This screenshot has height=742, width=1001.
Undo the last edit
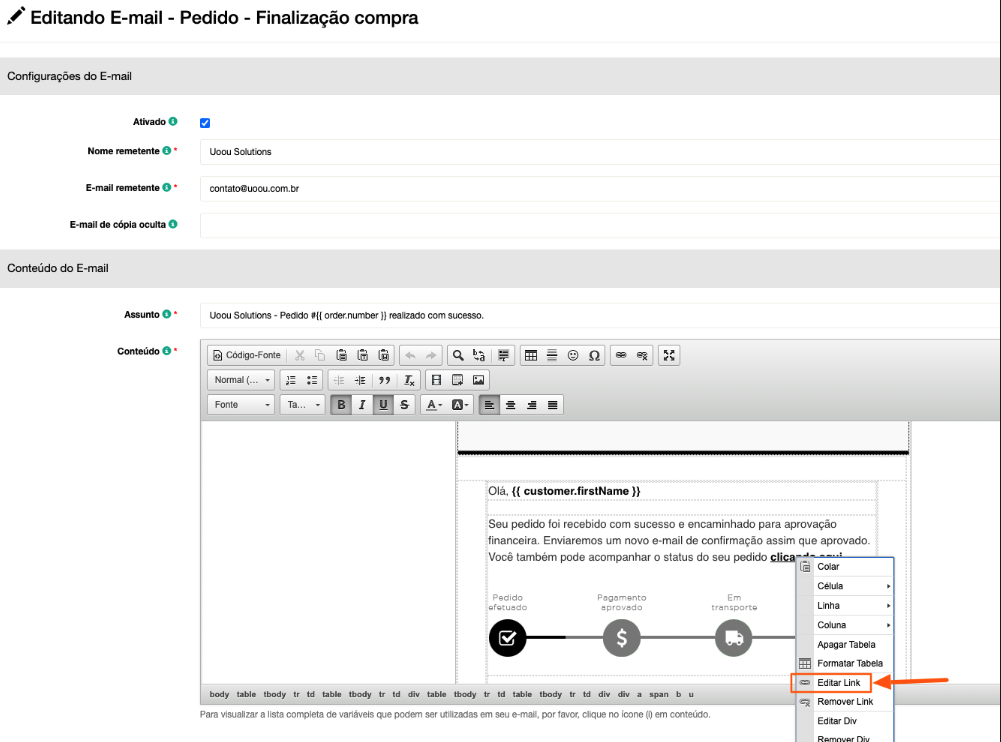(x=410, y=355)
